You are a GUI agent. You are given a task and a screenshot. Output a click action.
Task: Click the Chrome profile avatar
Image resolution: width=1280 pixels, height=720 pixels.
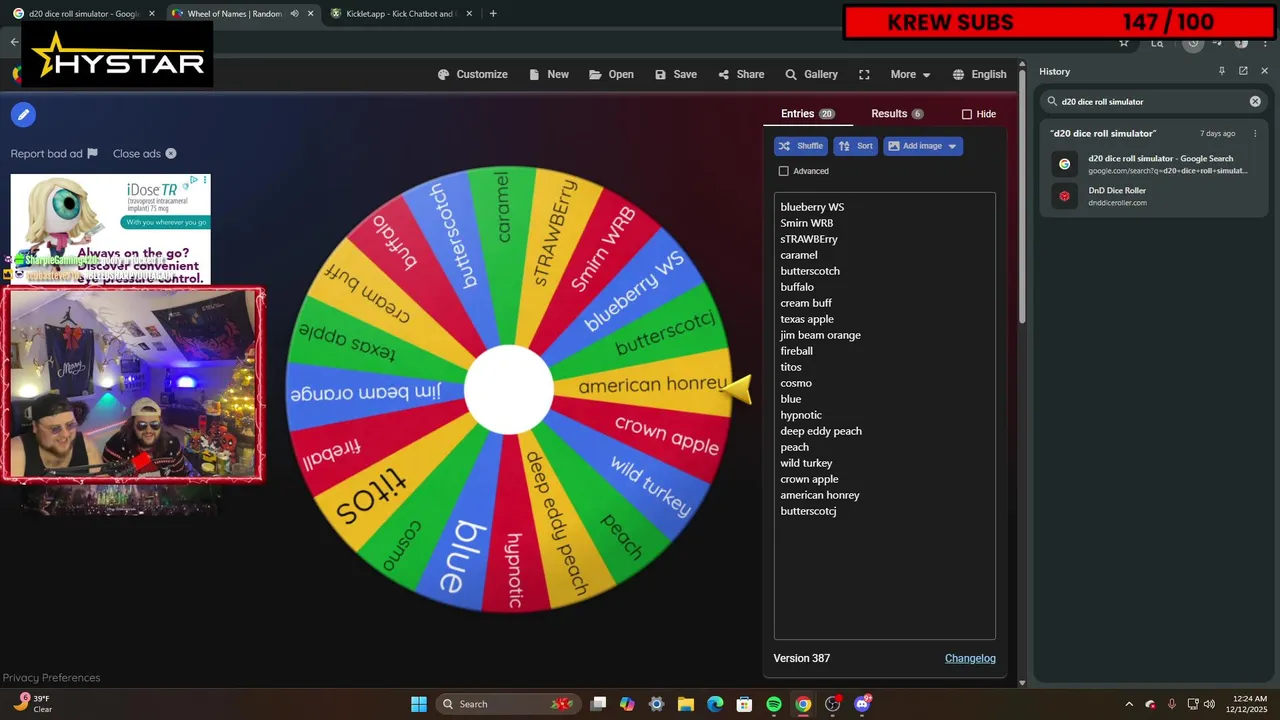pos(1241,43)
